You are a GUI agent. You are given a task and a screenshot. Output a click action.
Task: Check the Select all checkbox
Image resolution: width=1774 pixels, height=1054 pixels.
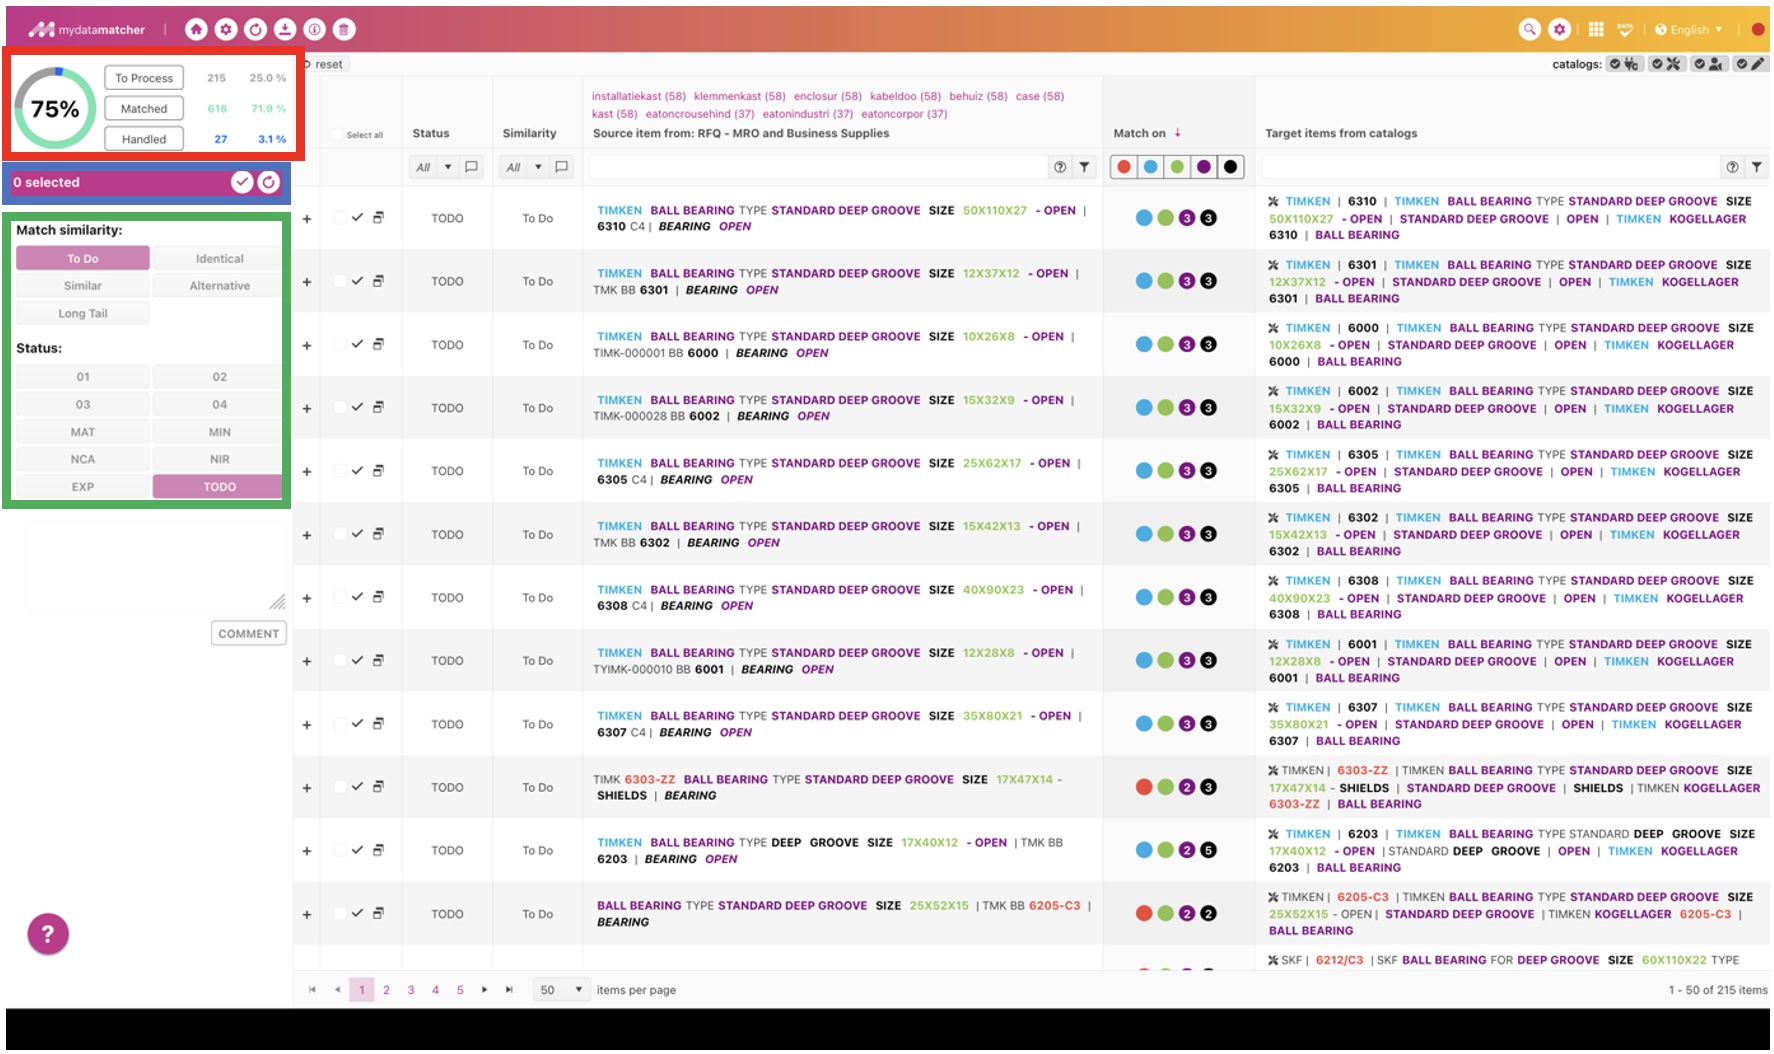click(337, 135)
